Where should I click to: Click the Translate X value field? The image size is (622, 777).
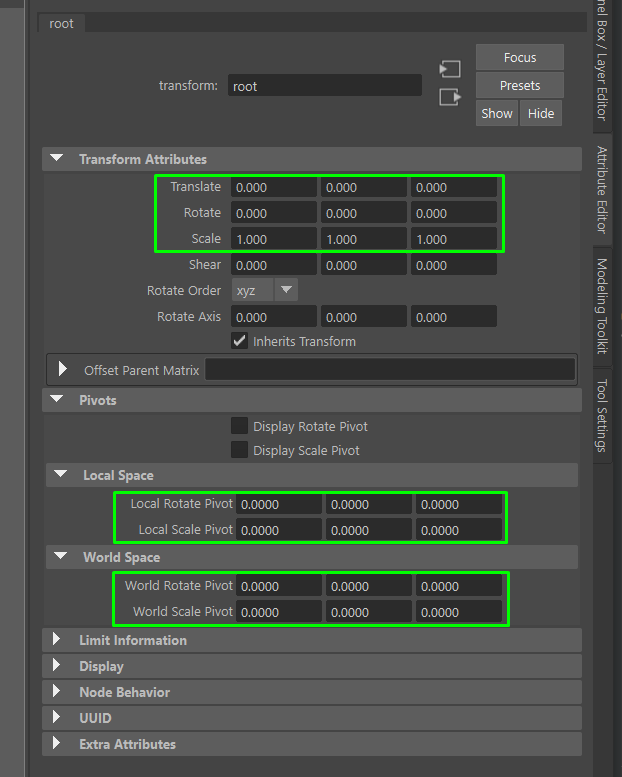[x=273, y=187]
